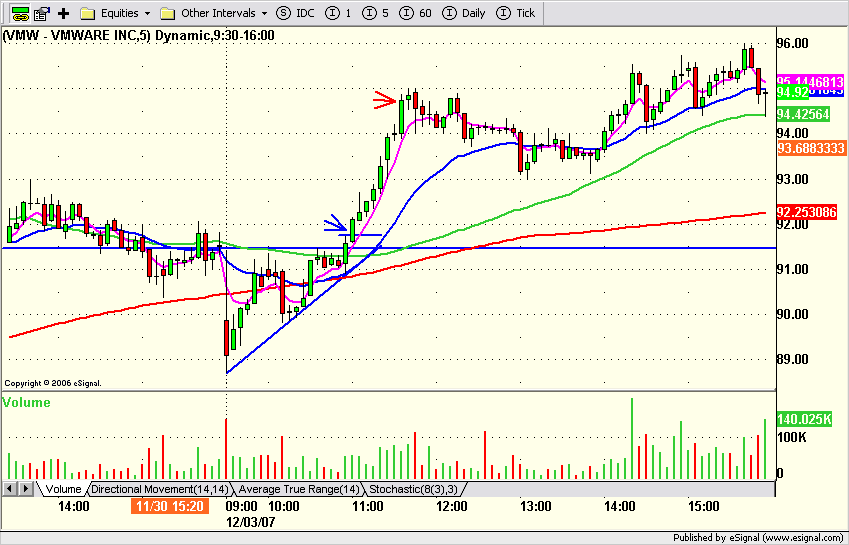Switch to 1-minute interval
Image resolution: width=849 pixels, height=545 pixels.
pyautogui.click(x=338, y=13)
